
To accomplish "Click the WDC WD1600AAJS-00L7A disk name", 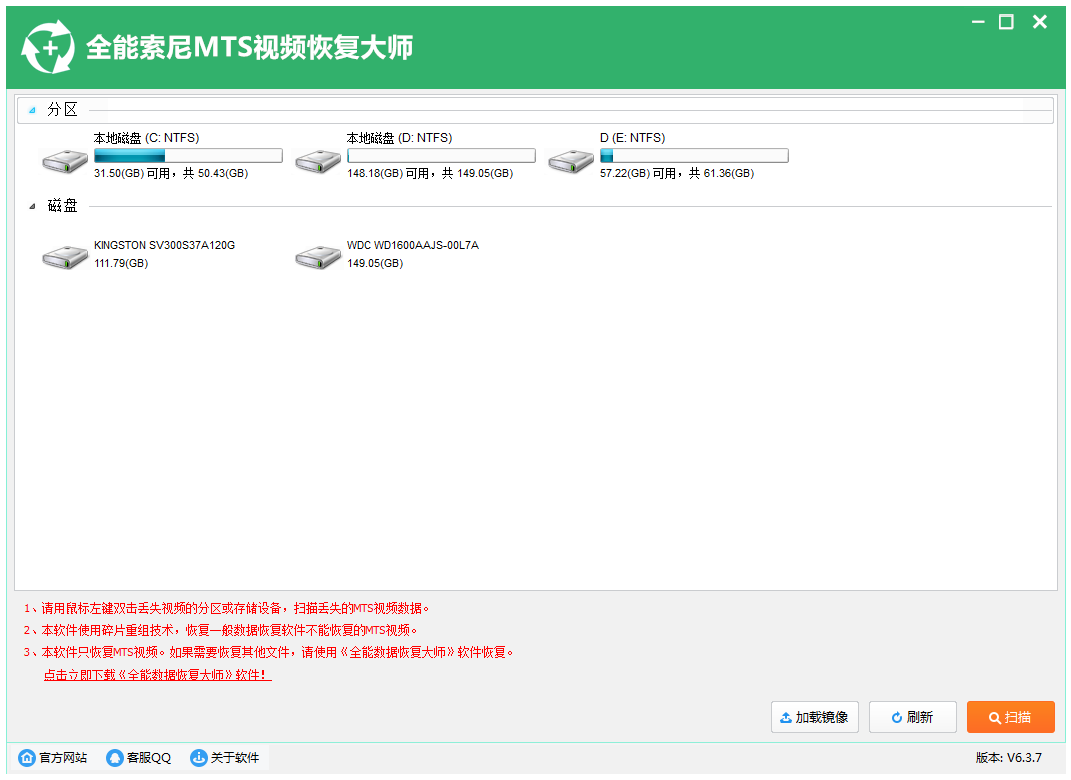I will click(x=412, y=245).
